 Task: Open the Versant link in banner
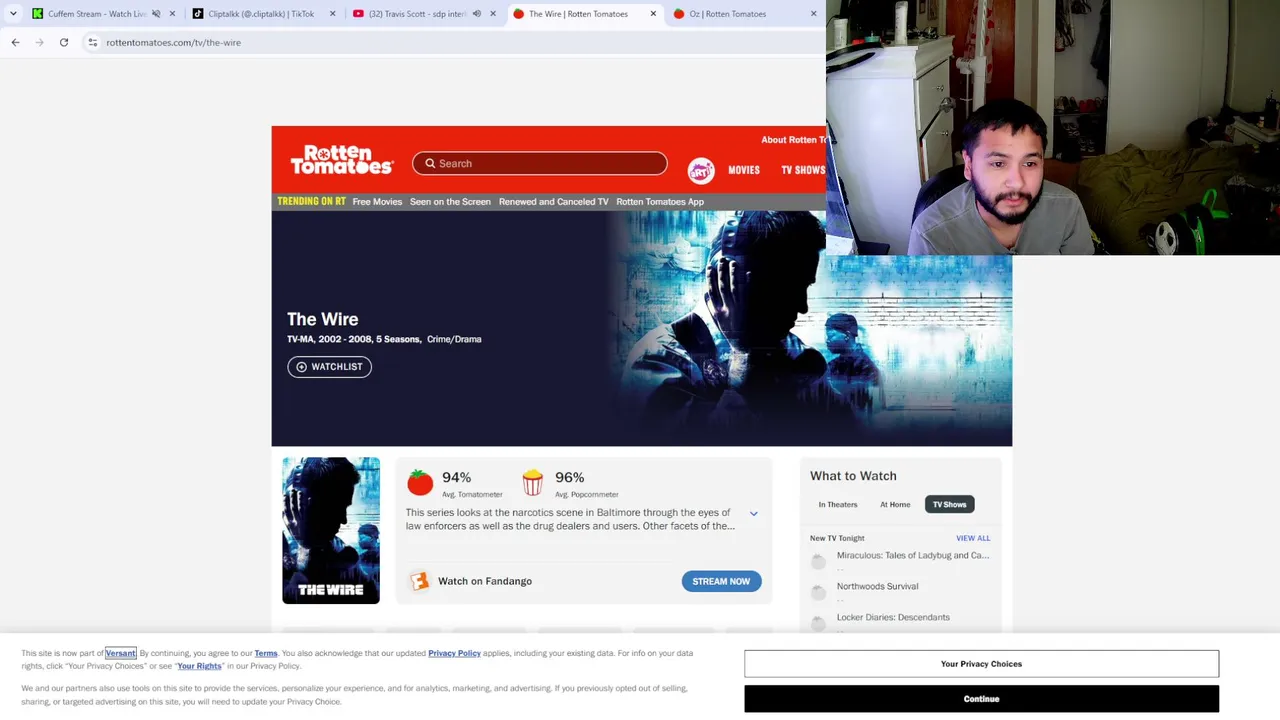[x=120, y=654]
